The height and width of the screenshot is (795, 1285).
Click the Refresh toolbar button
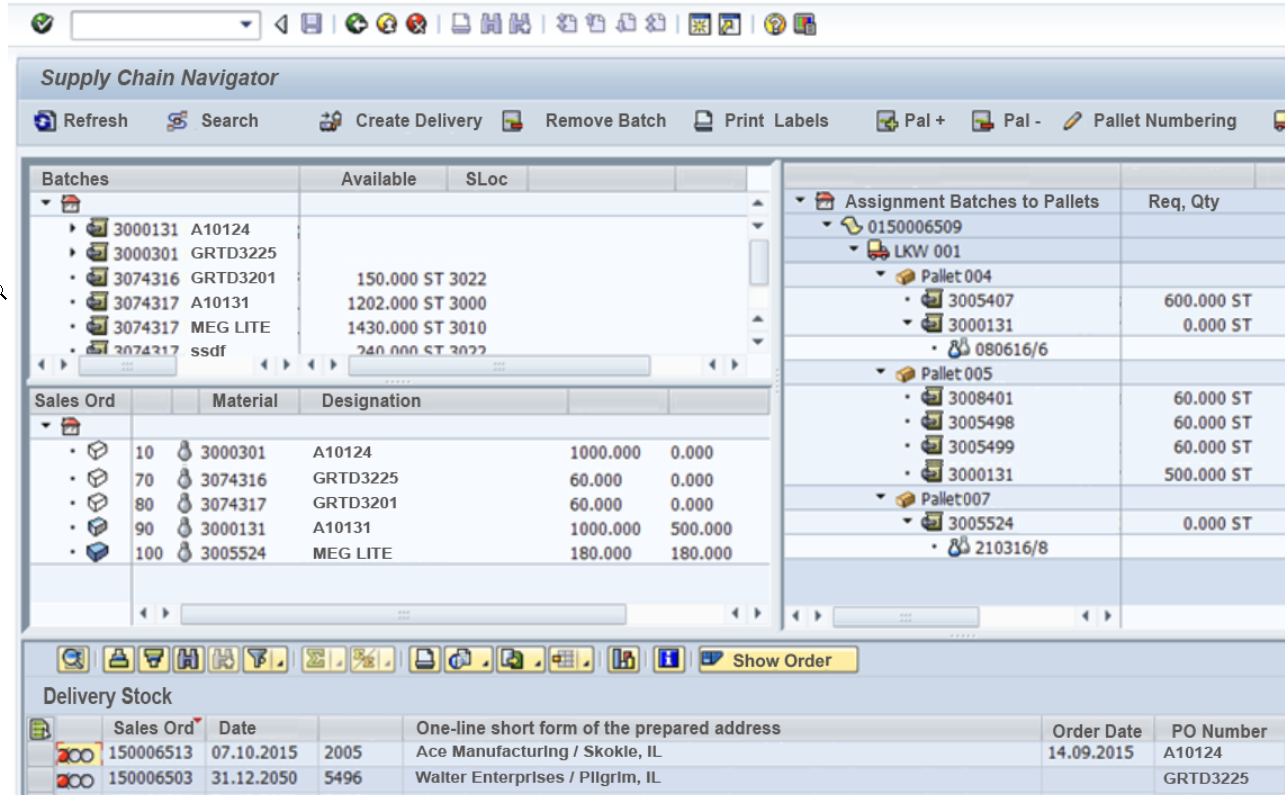point(82,121)
